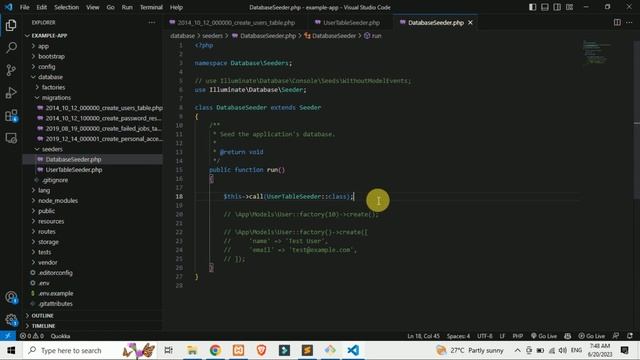Open the Accounts icon in activity bar
This screenshot has width=640, height=360.
pyautogui.click(x=11, y=297)
